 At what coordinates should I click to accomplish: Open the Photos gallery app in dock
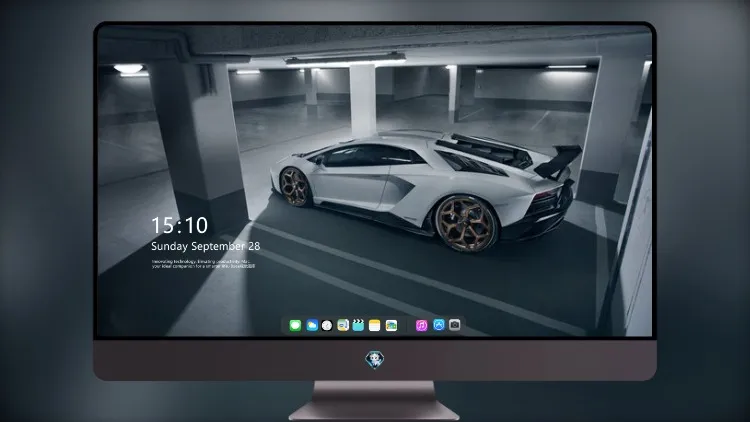pyautogui.click(x=391, y=325)
